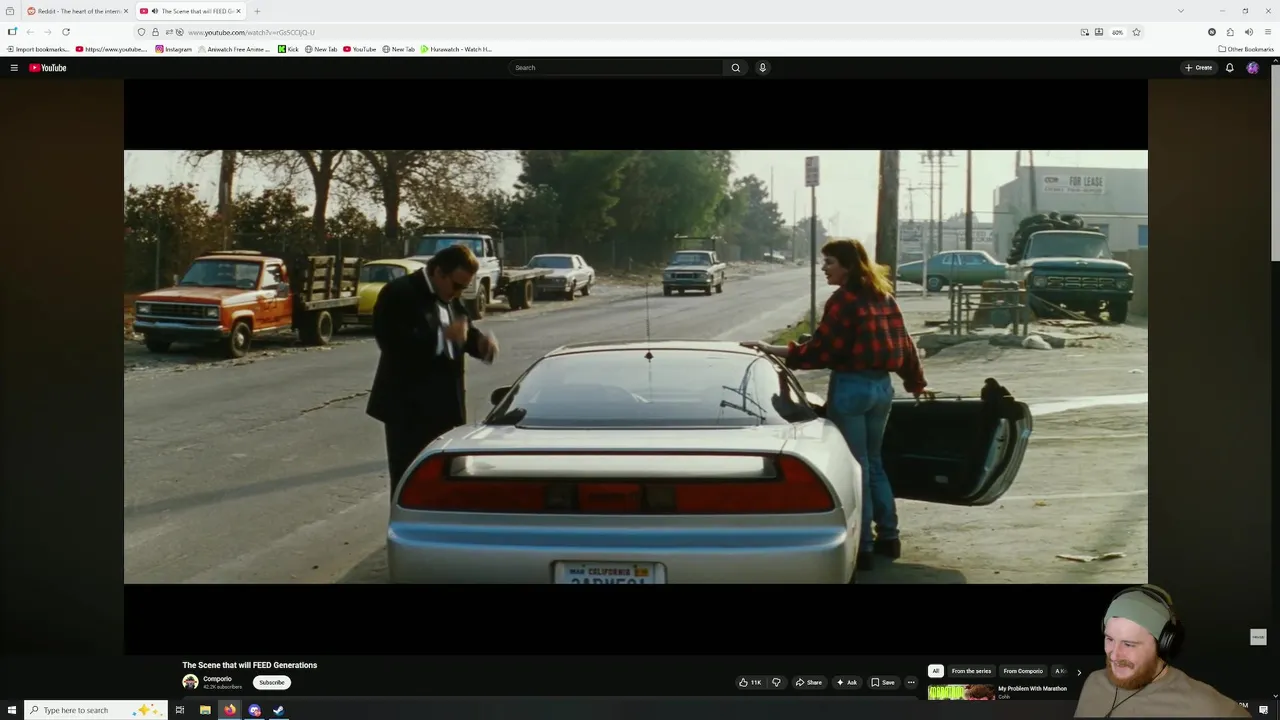This screenshot has height=720, width=1280.
Task: Select the From the series chip
Action: tap(971, 671)
